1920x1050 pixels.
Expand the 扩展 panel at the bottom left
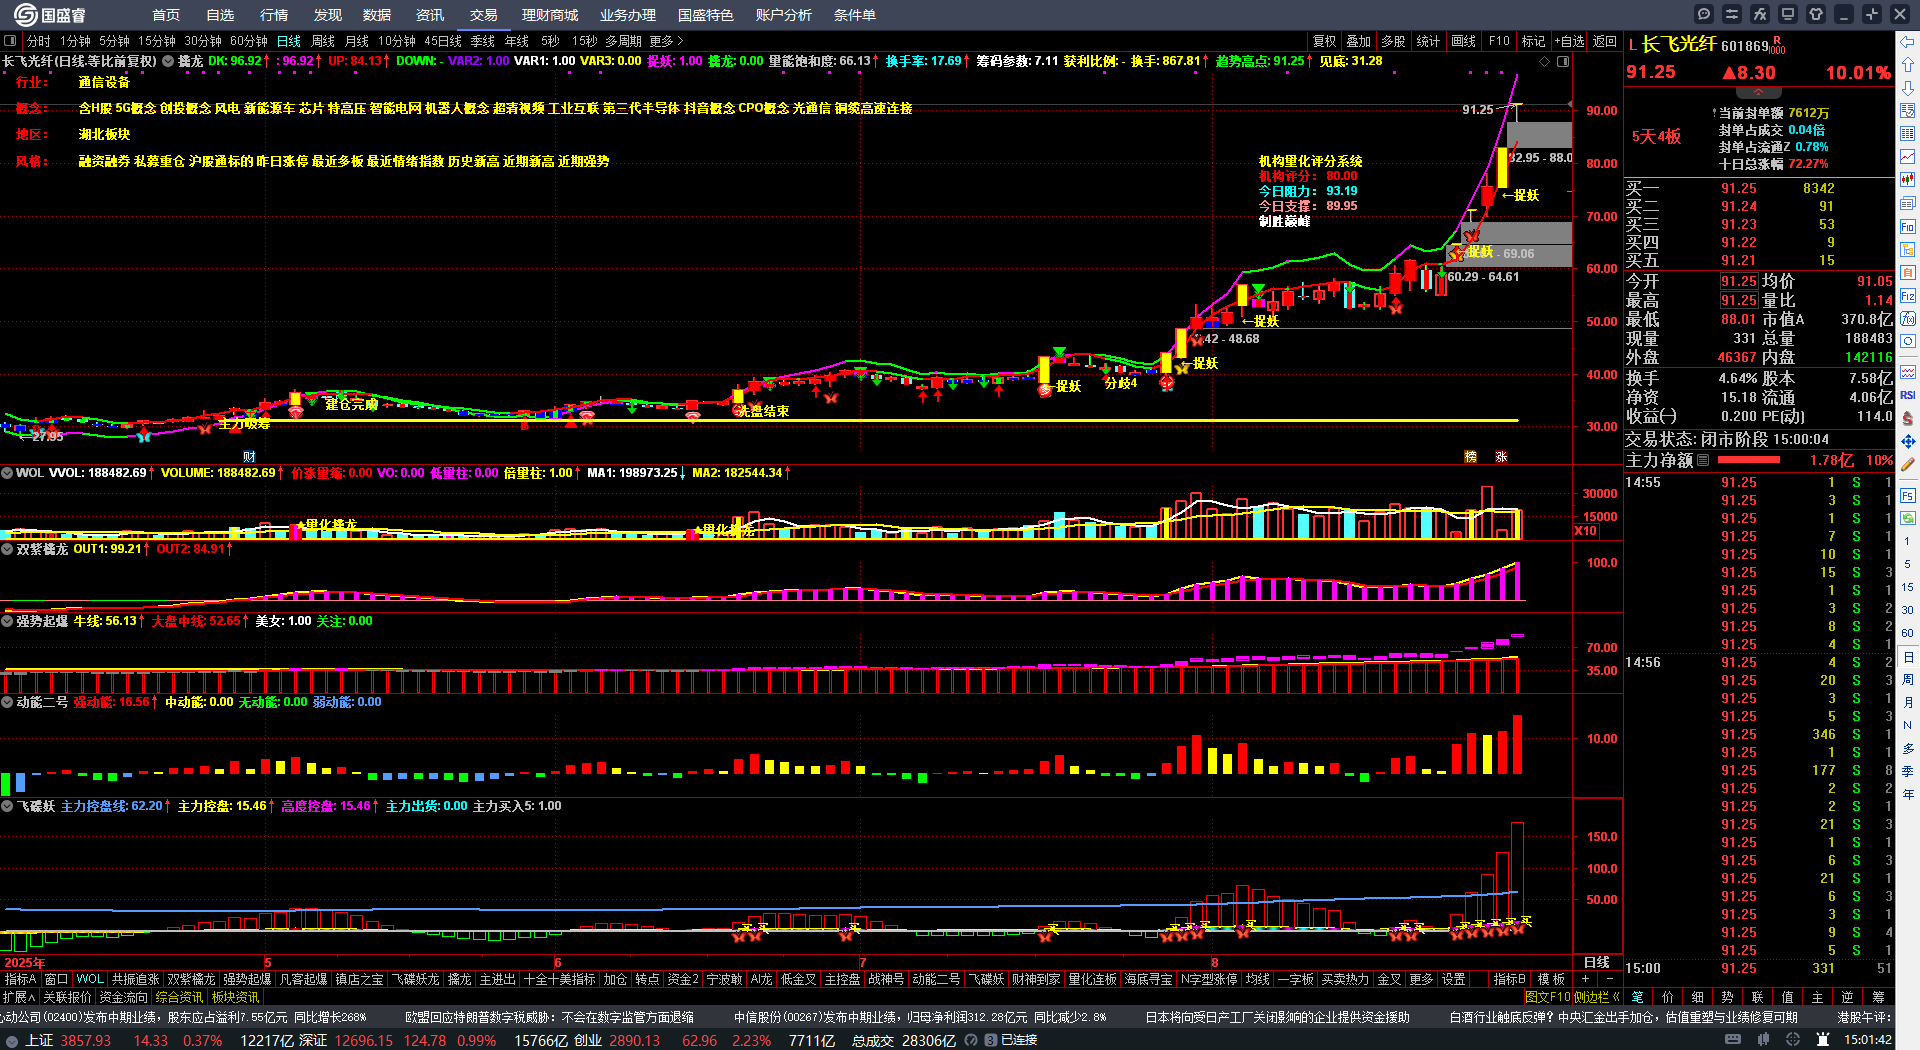pos(19,997)
